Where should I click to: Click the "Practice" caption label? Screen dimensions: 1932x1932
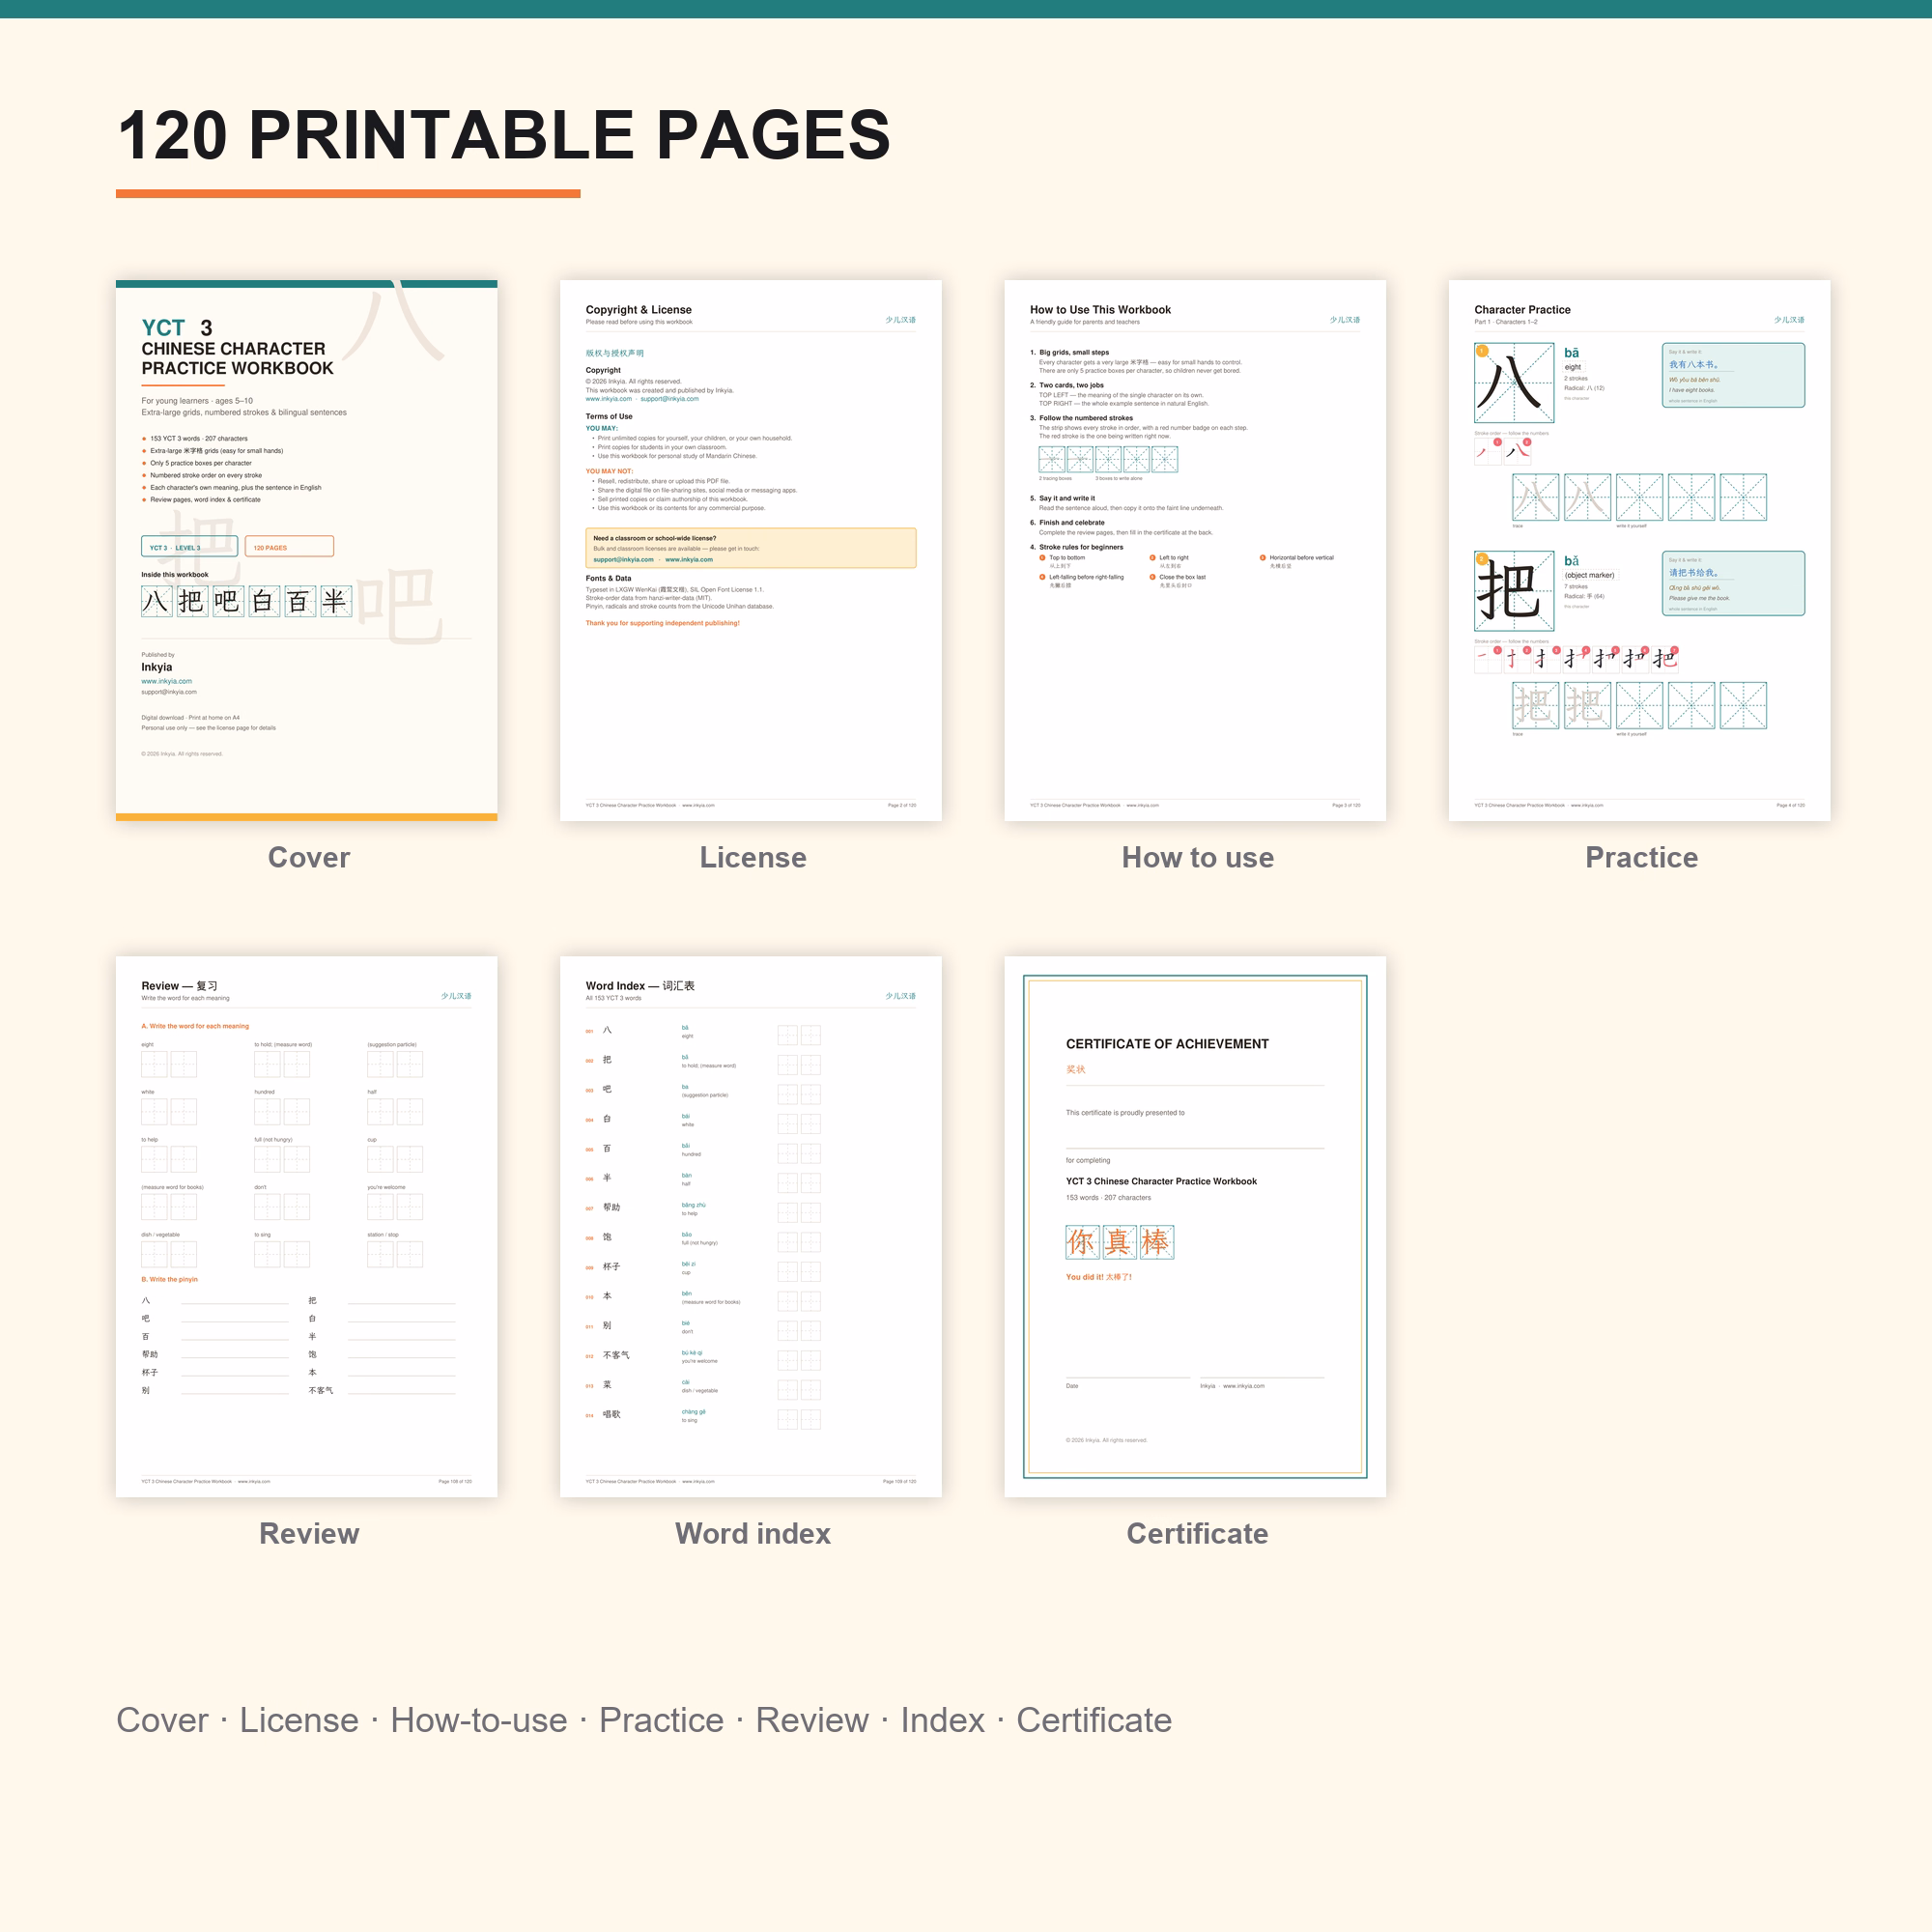1641,857
